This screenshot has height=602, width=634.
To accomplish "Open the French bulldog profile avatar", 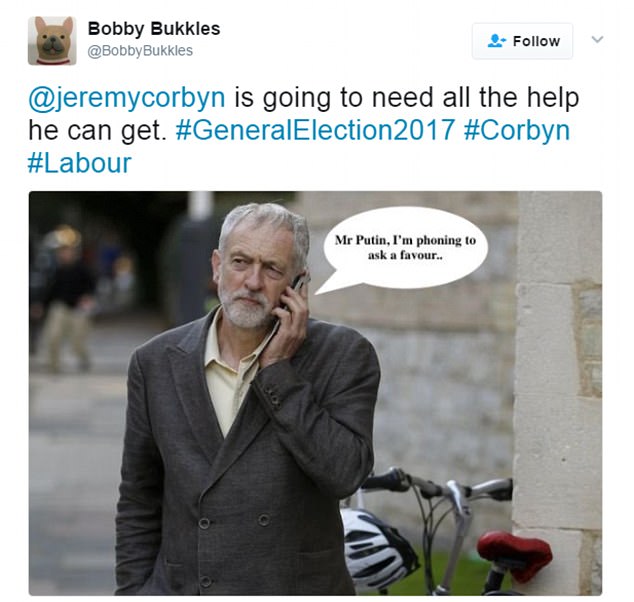I will 52,40.
